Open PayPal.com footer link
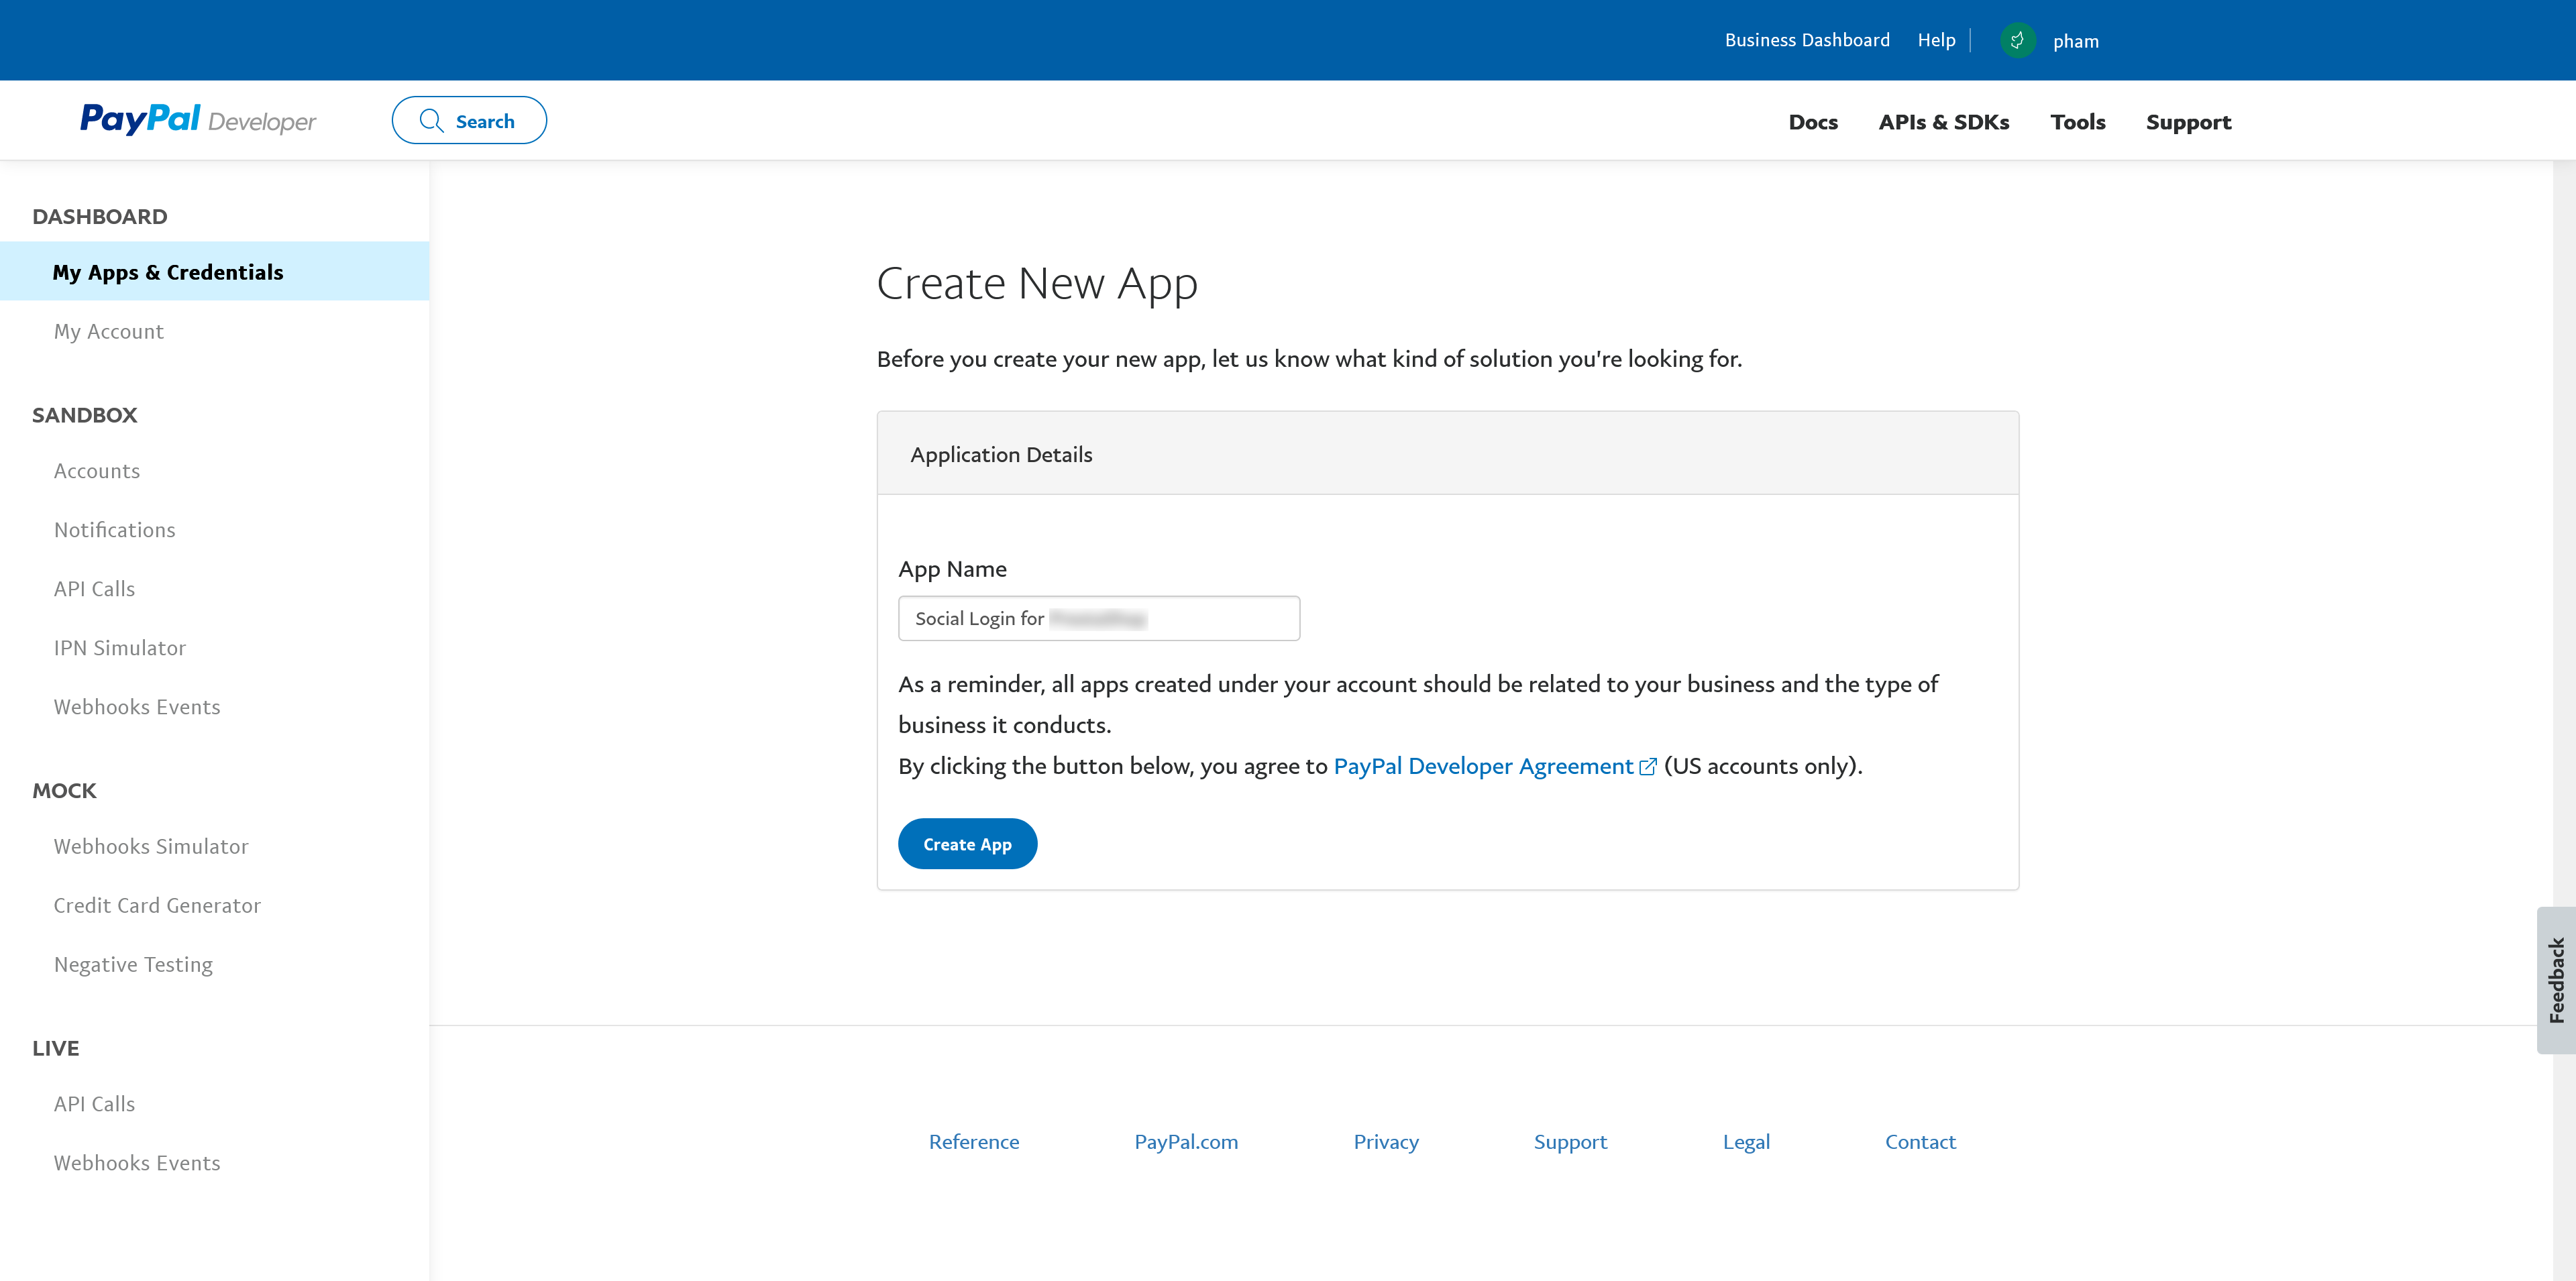The width and height of the screenshot is (2576, 1281). (x=1186, y=1142)
